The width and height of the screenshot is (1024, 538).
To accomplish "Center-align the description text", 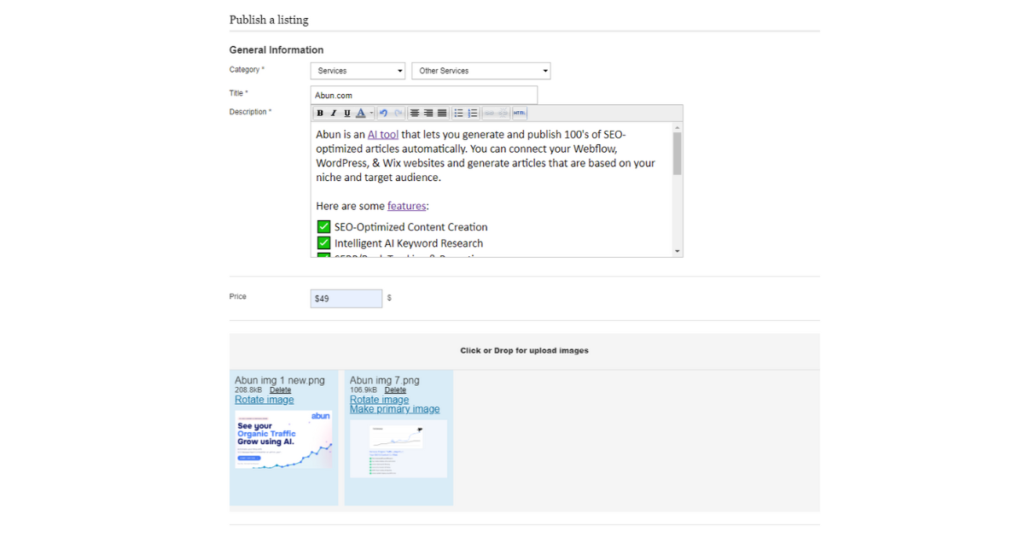I will tap(414, 113).
